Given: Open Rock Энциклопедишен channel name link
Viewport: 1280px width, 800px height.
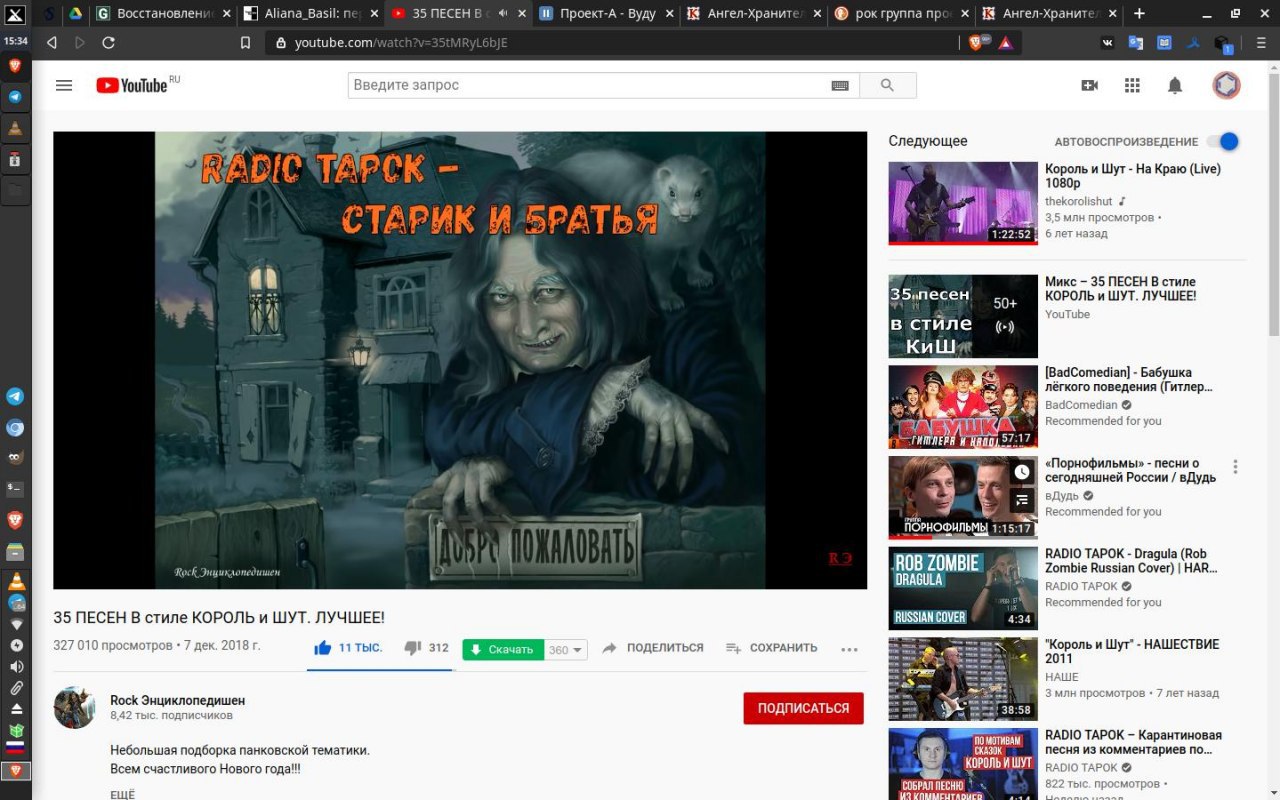Looking at the screenshot, I should 177,700.
